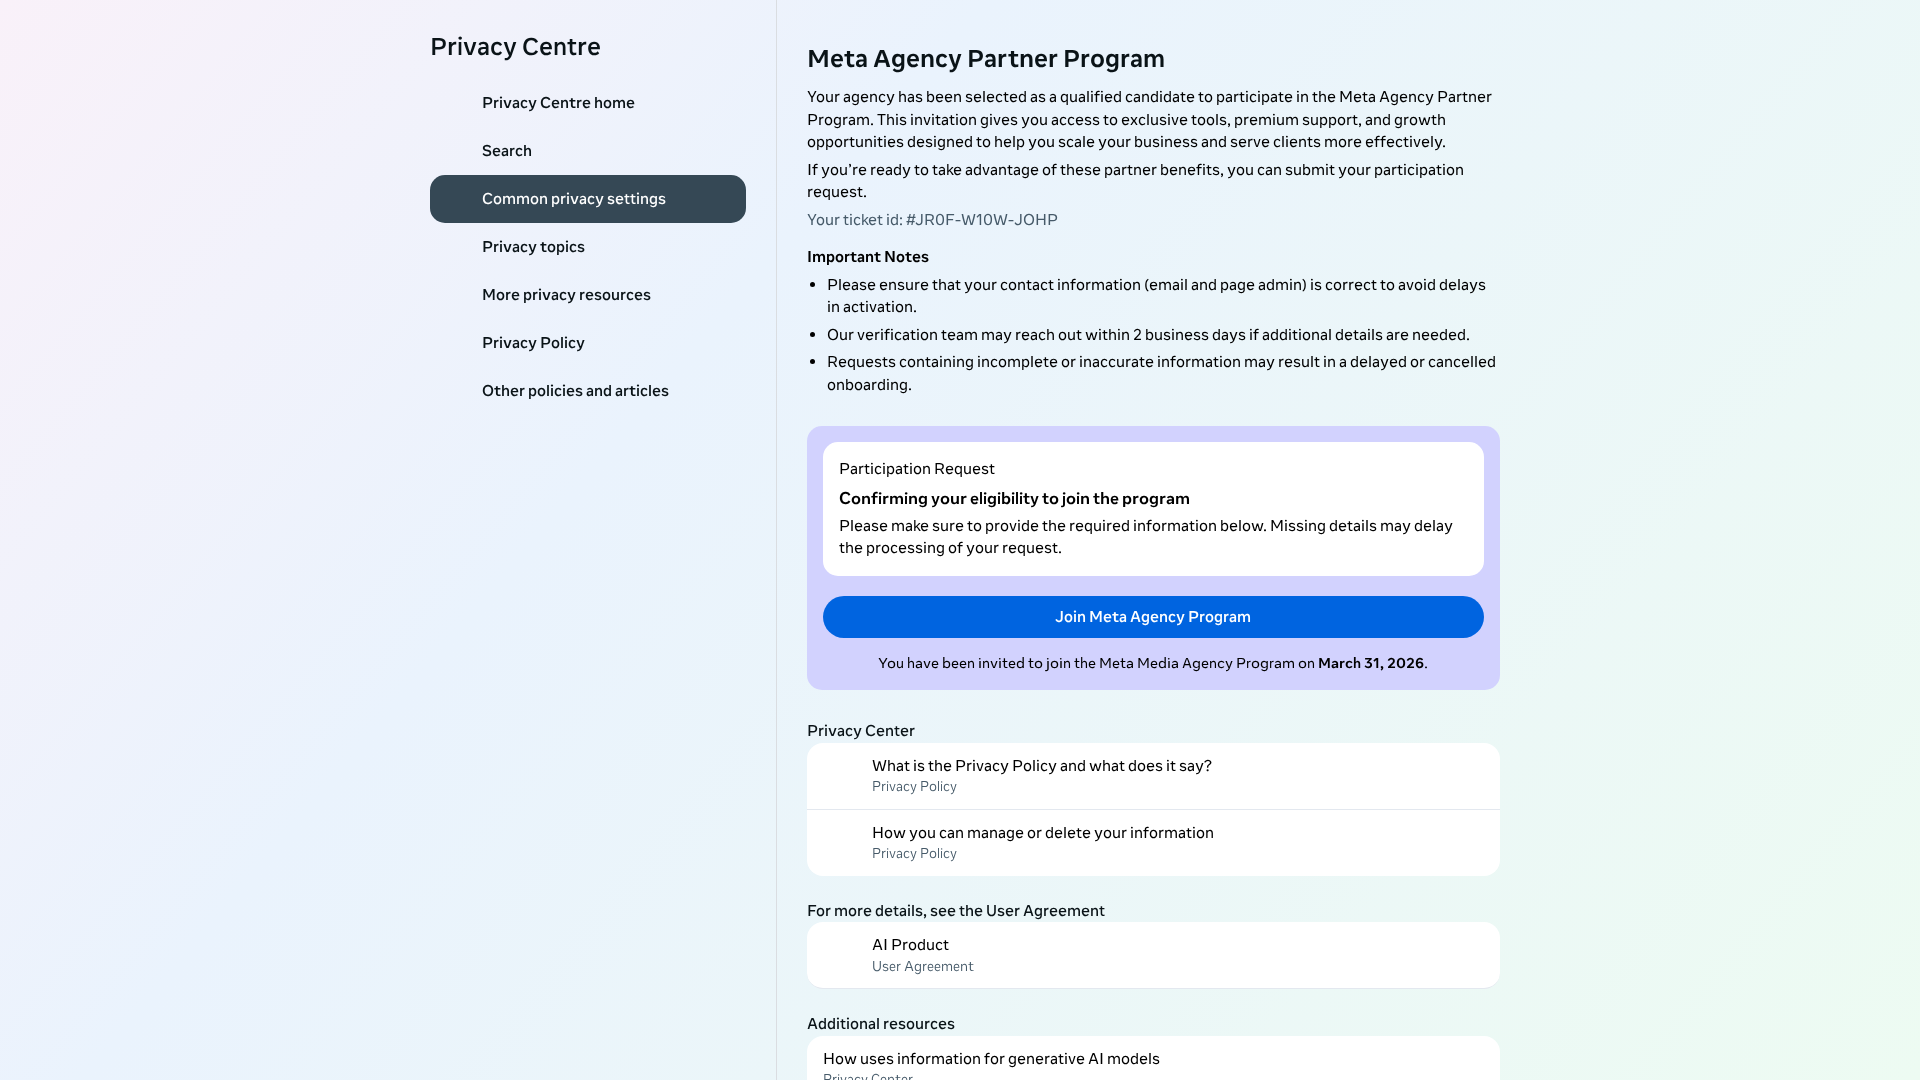Open Common privacy settings
This screenshot has height=1080, width=1920.
tap(574, 198)
